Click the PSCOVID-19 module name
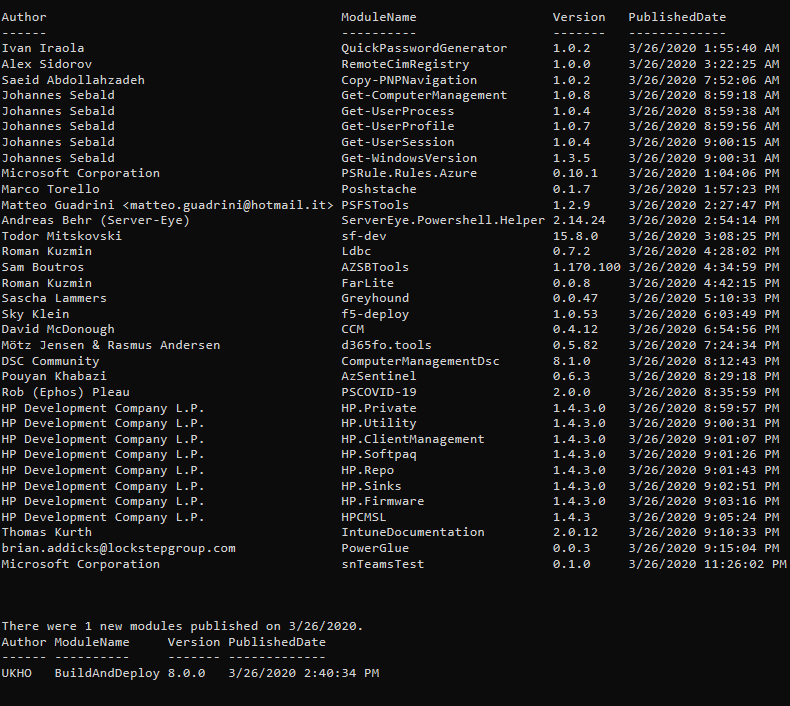The image size is (790, 706). coord(379,393)
